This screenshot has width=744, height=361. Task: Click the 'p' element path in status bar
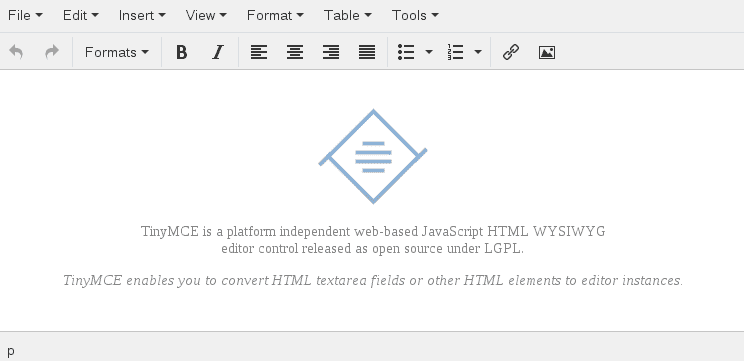point(11,352)
